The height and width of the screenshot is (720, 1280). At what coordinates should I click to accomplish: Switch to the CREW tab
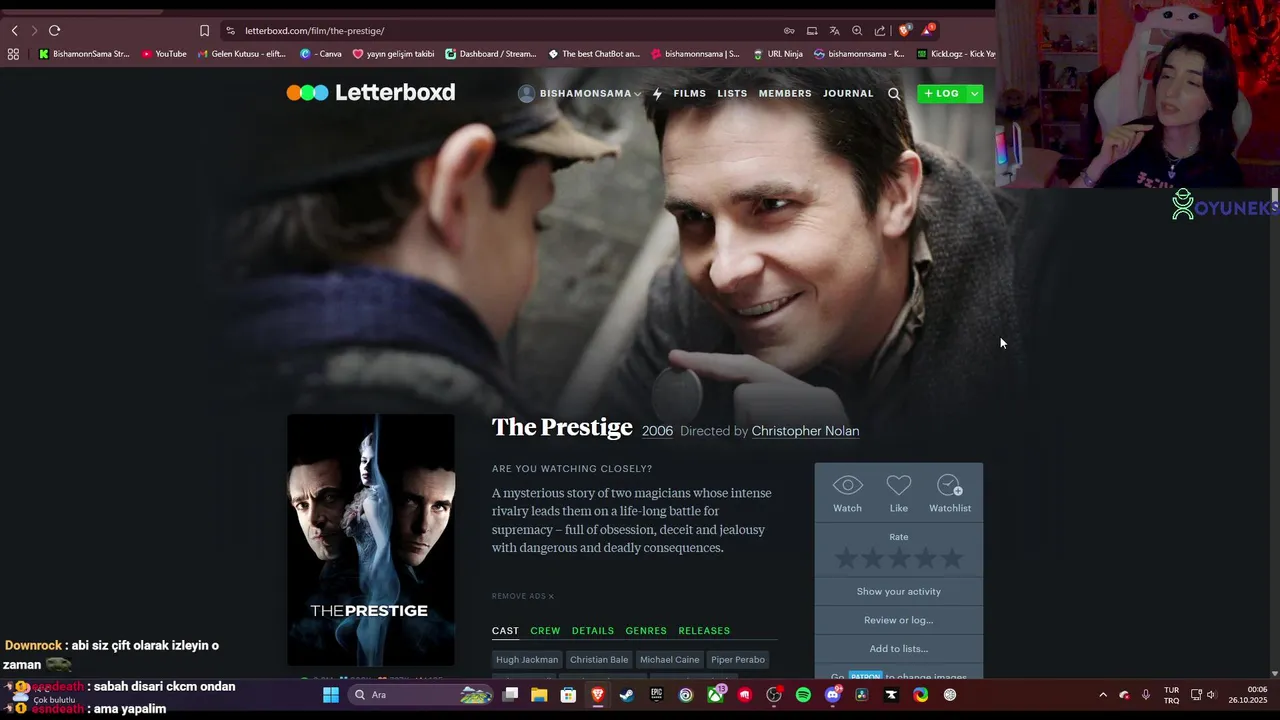(x=545, y=631)
